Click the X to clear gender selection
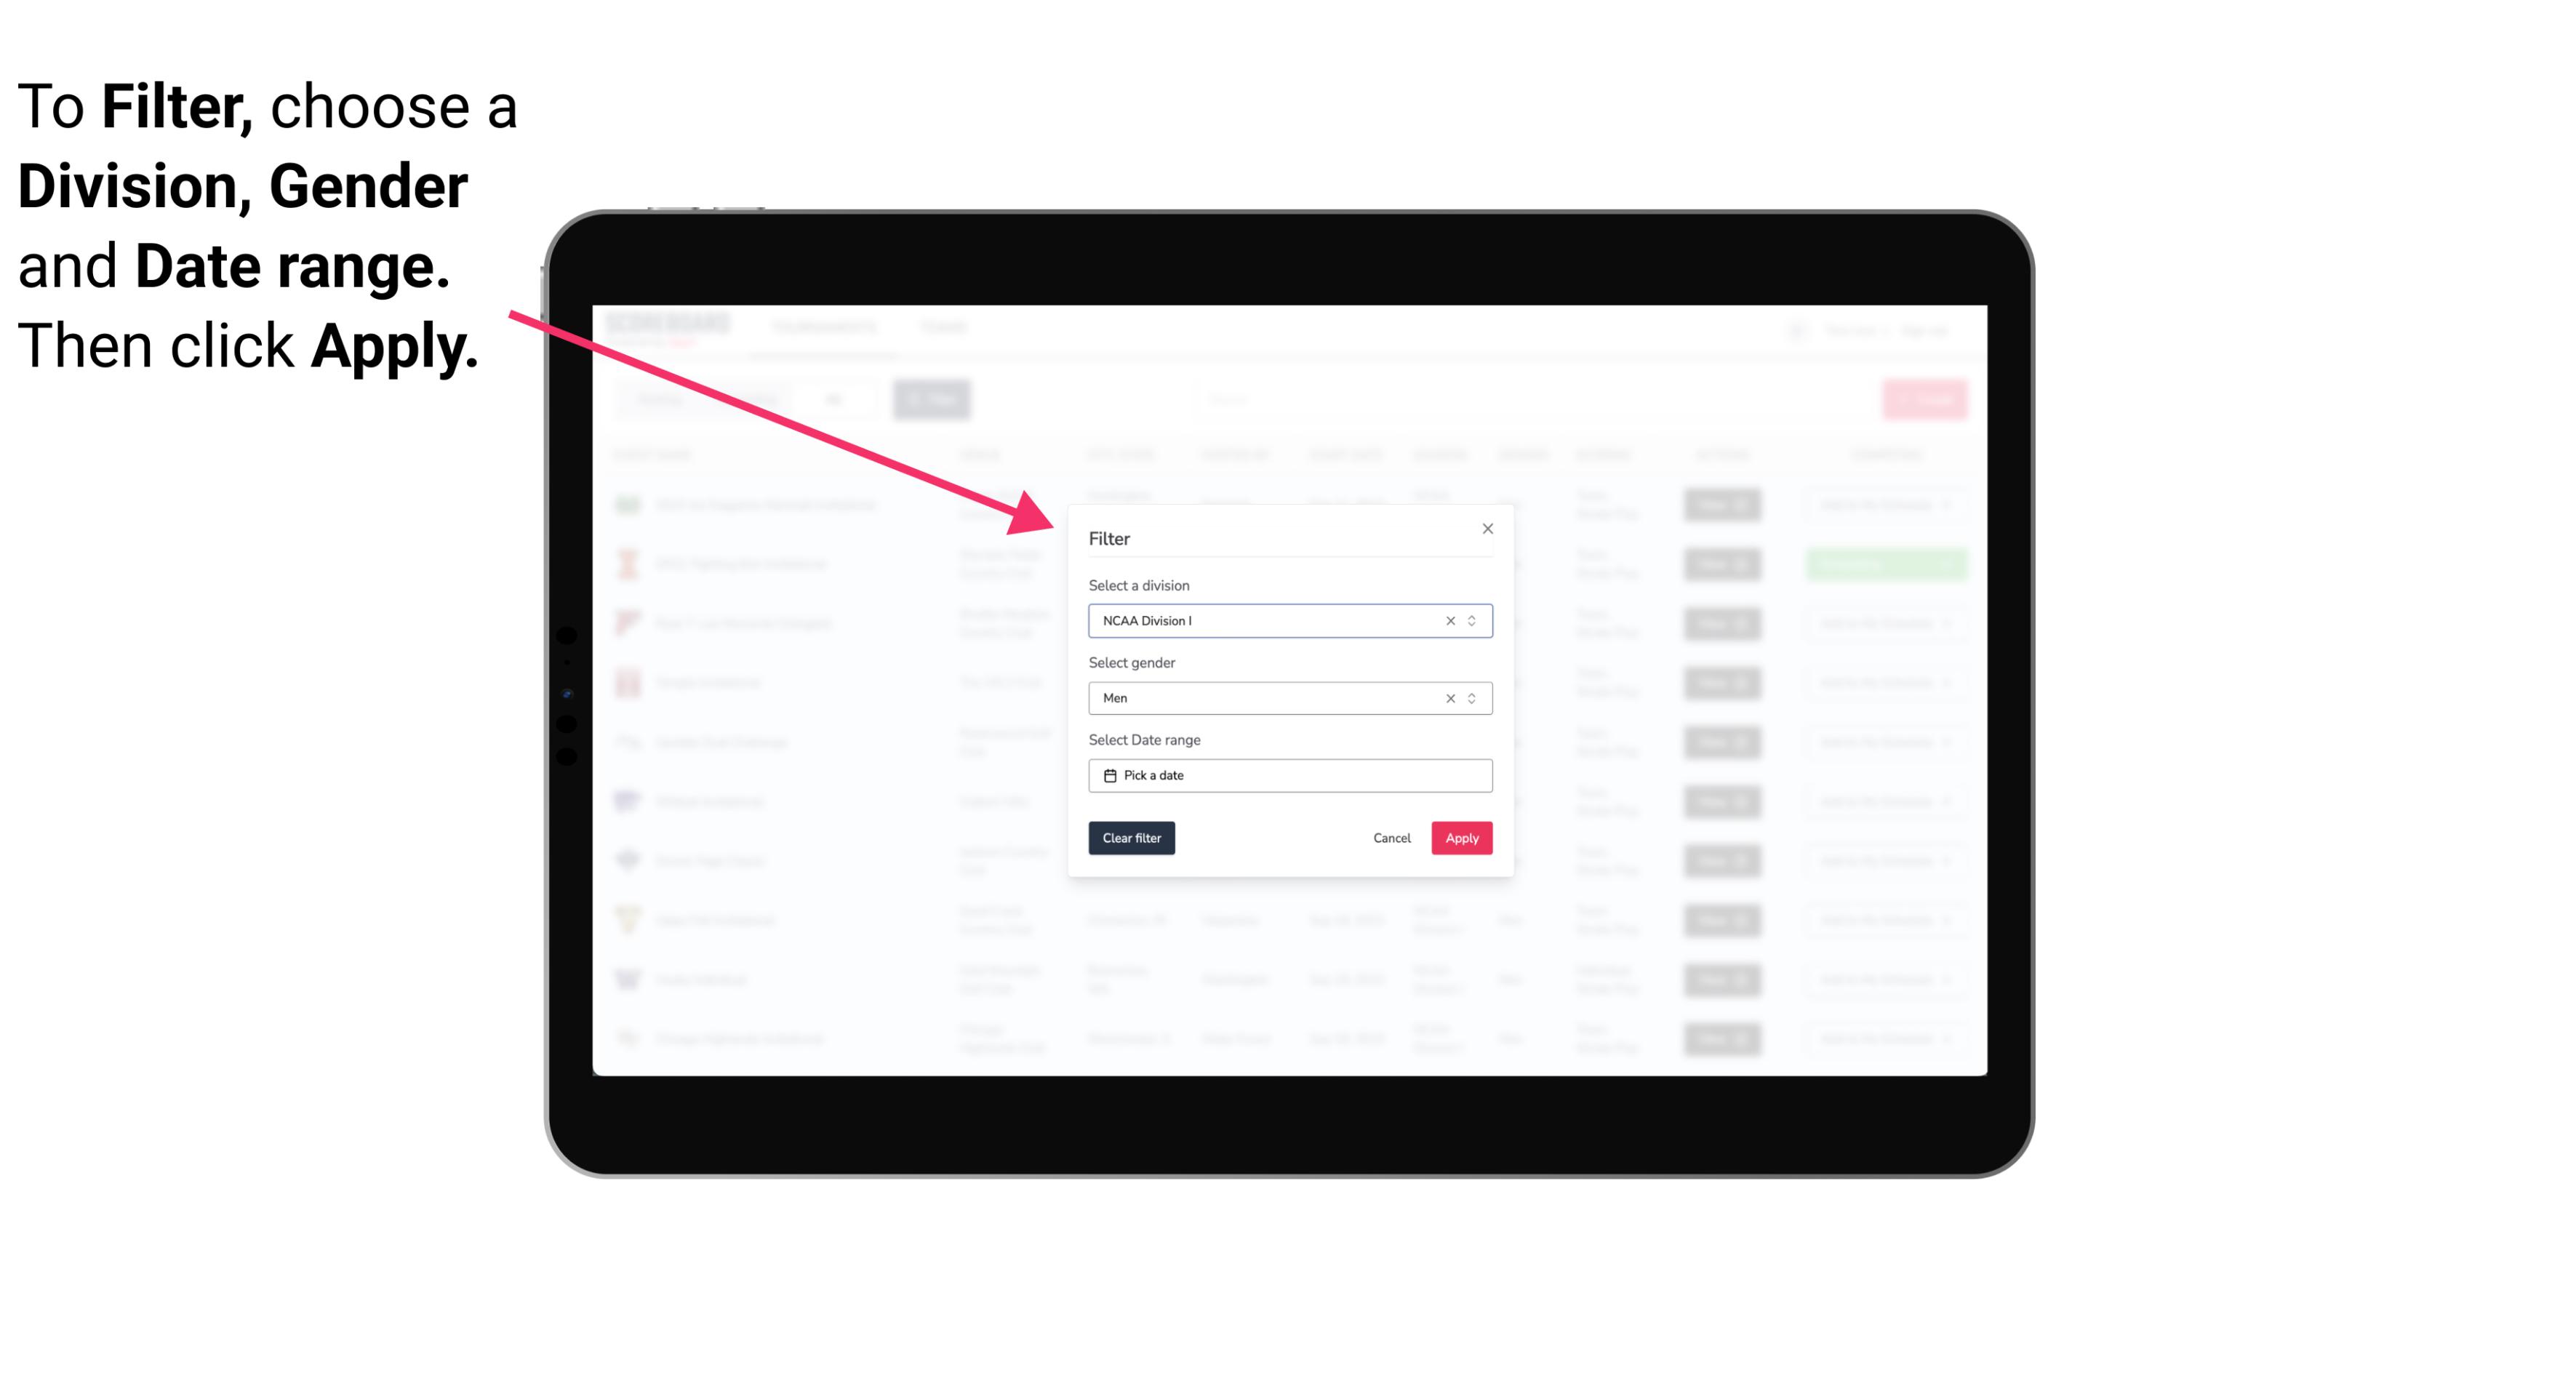2576x1386 pixels. pyautogui.click(x=1451, y=698)
